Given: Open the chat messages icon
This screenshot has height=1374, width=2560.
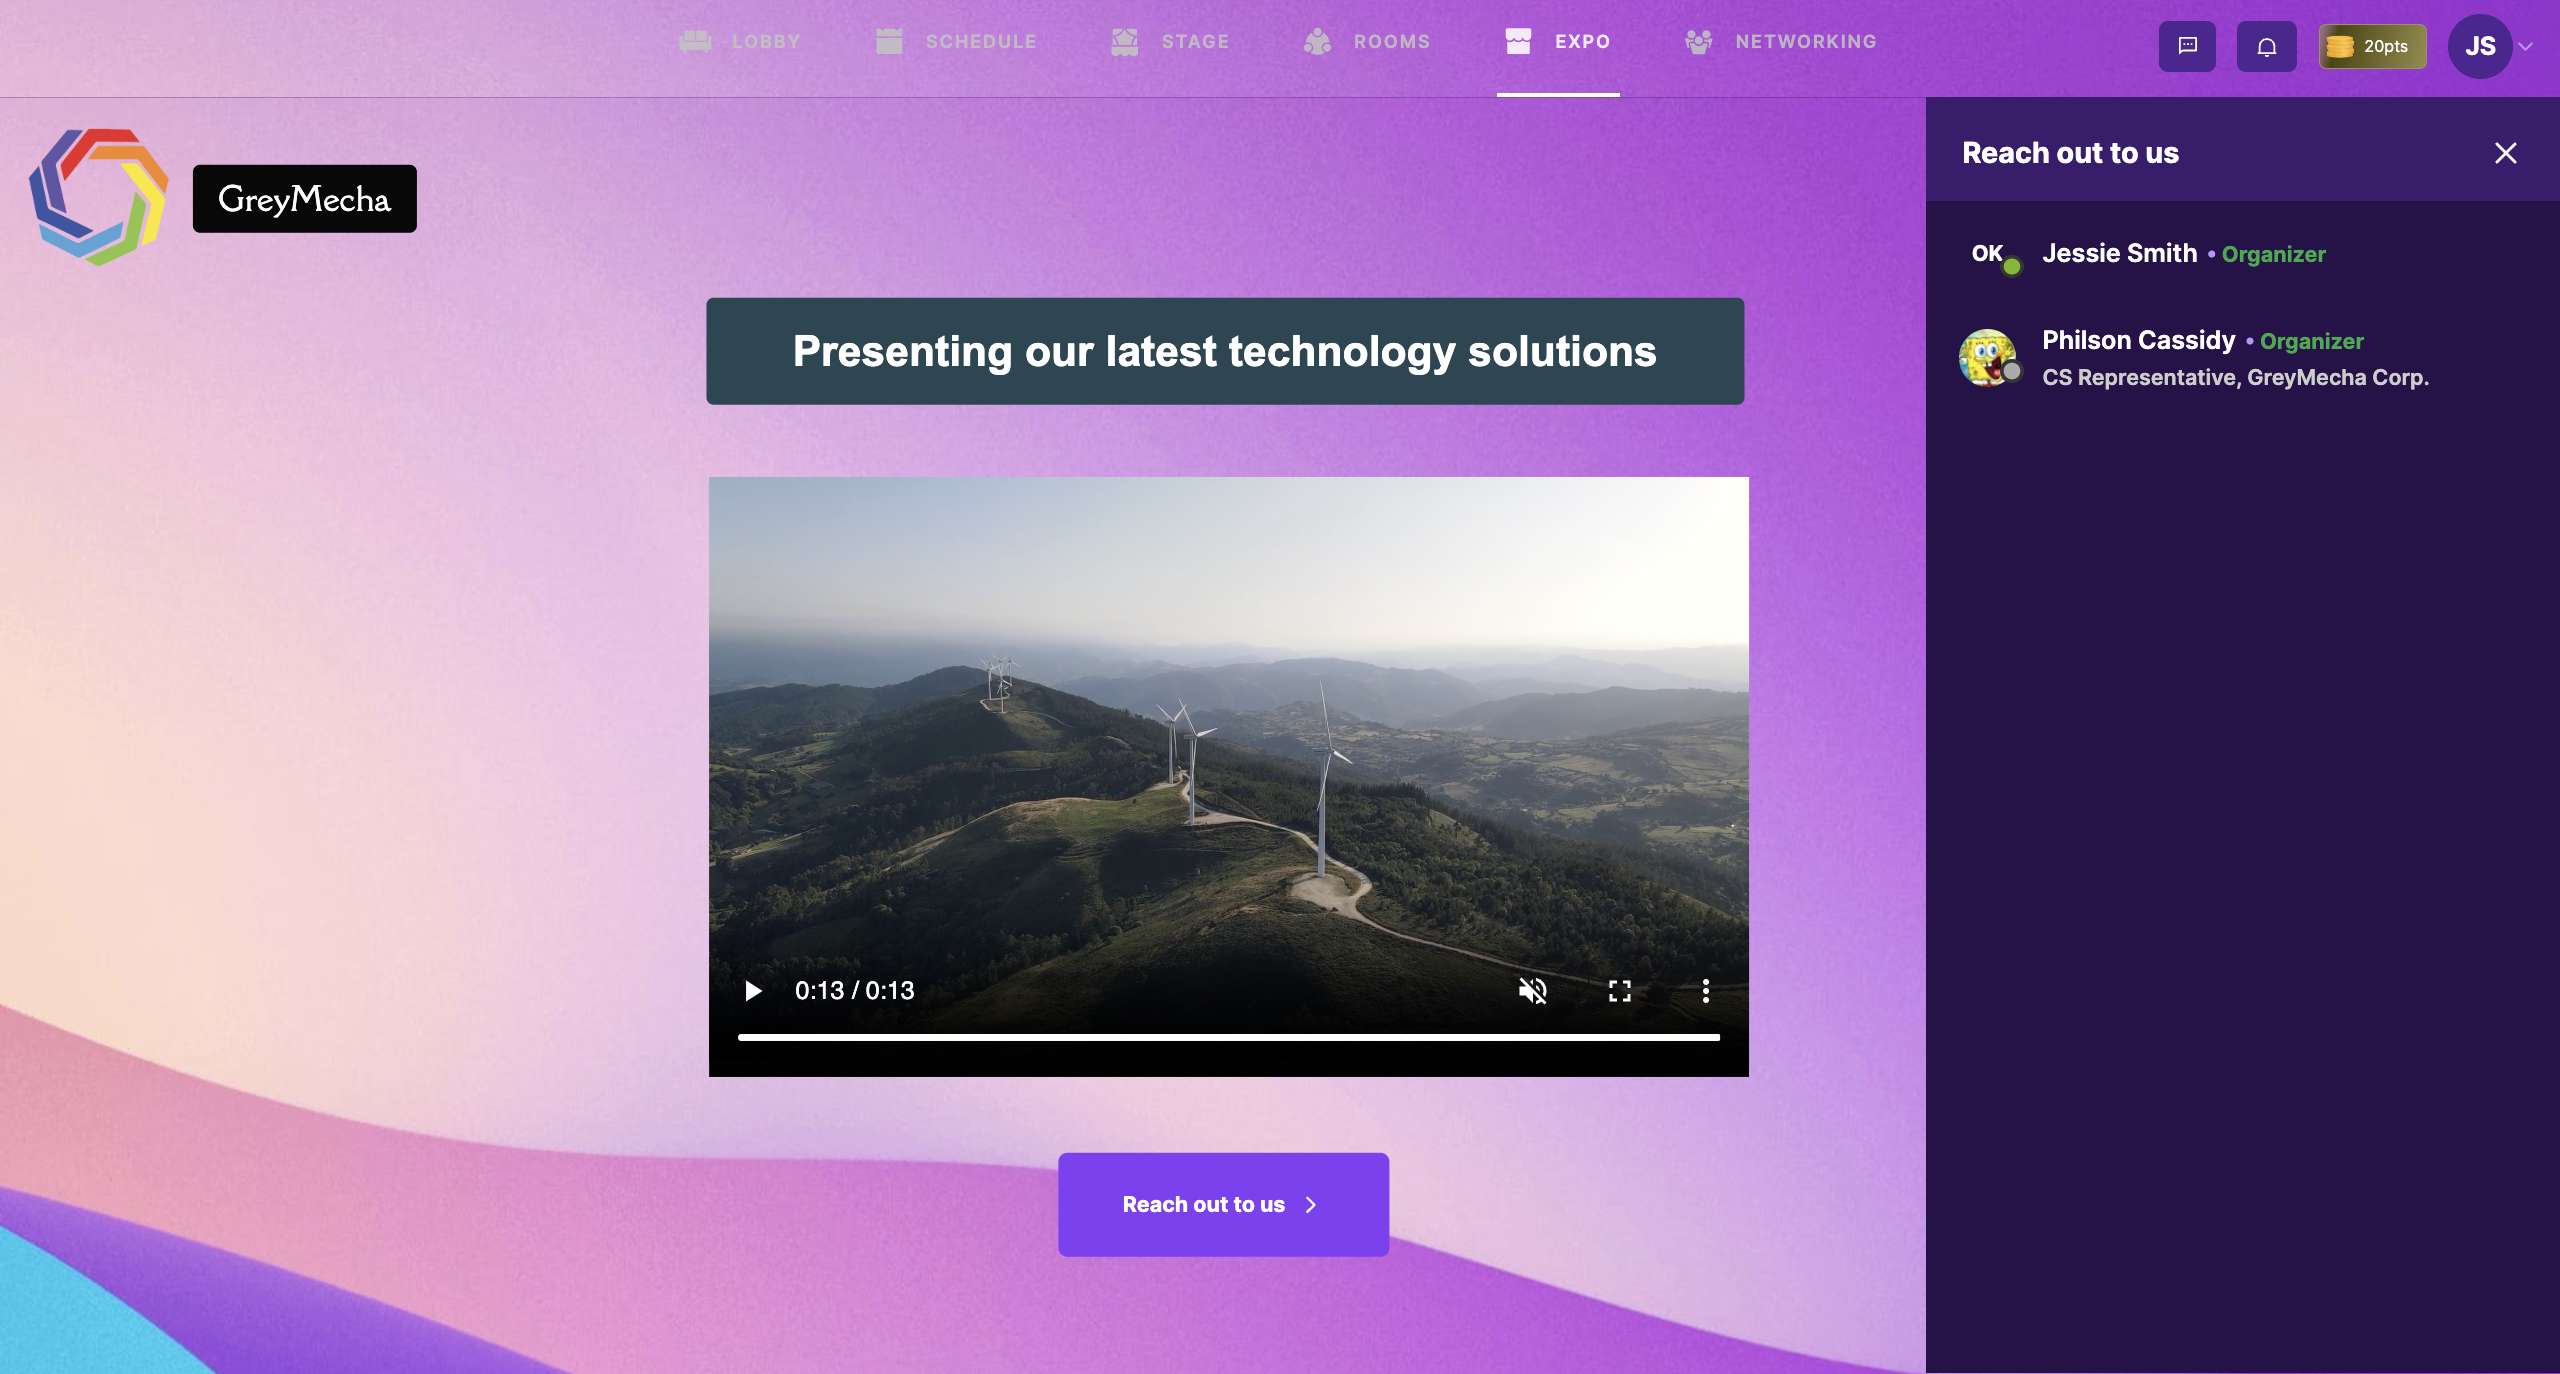Looking at the screenshot, I should pos(2187,46).
